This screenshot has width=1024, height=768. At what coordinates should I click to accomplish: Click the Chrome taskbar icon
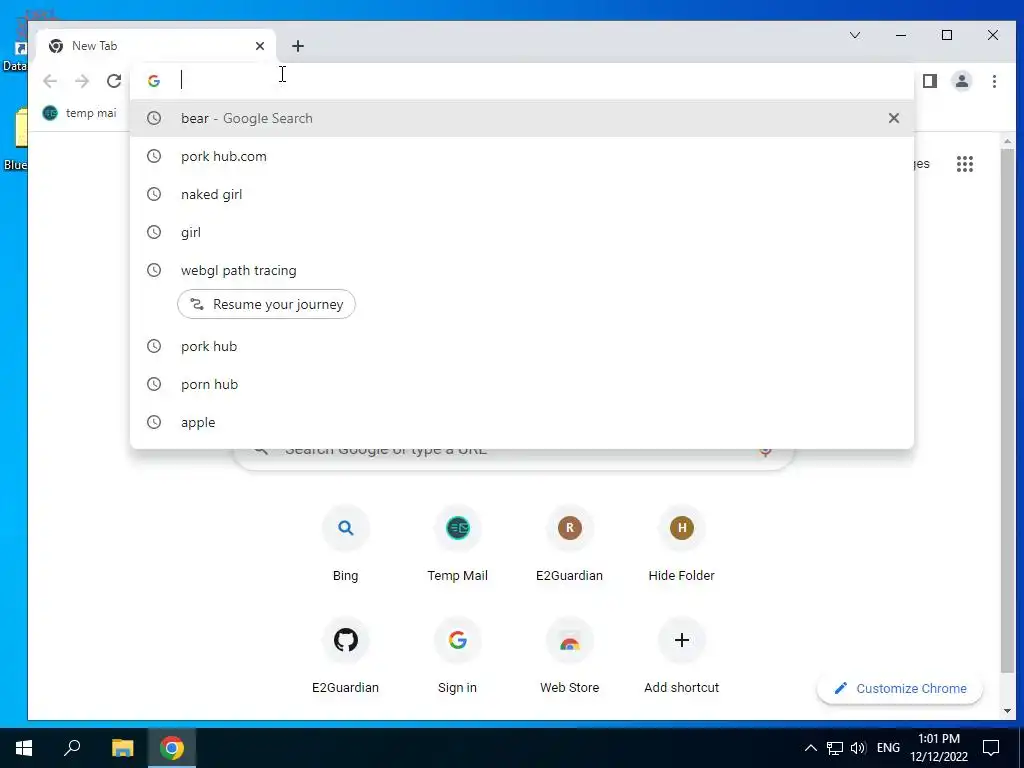tap(172, 748)
